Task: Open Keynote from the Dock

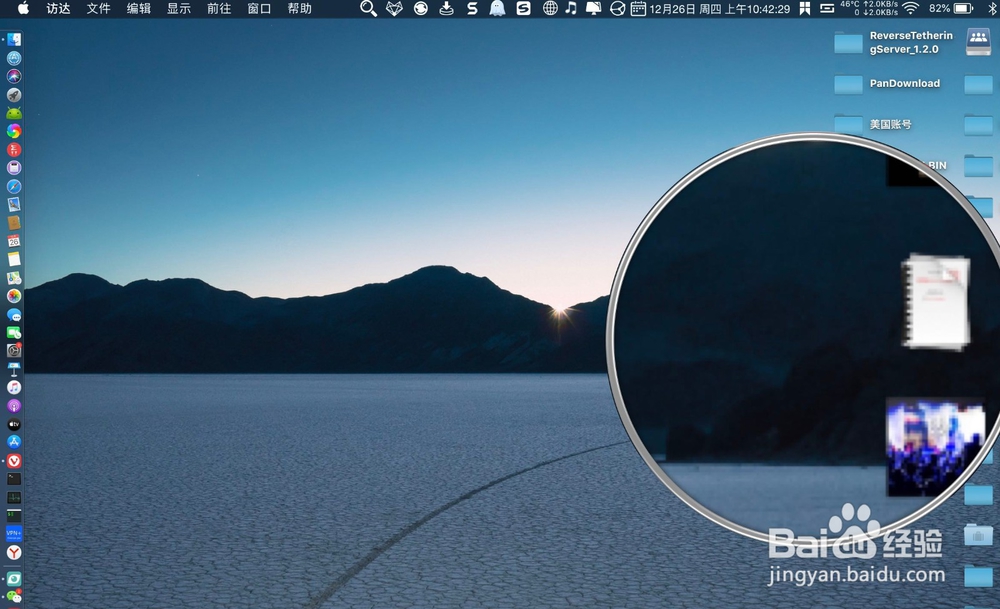Action: tap(13, 369)
